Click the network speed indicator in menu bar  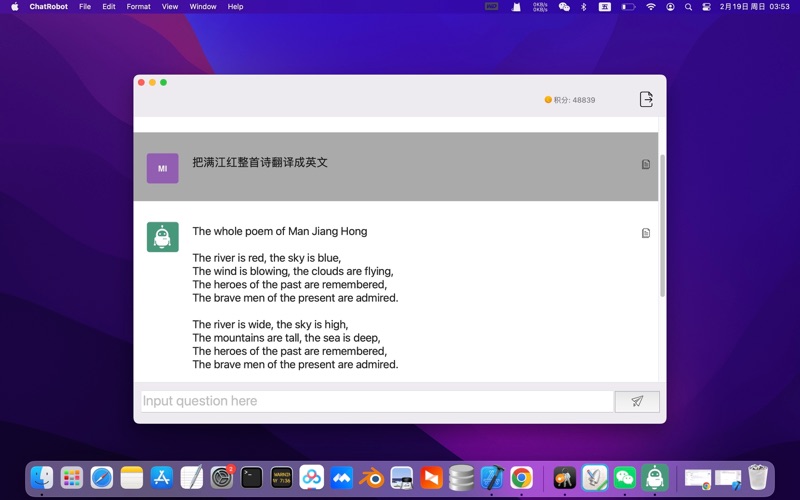click(540, 7)
